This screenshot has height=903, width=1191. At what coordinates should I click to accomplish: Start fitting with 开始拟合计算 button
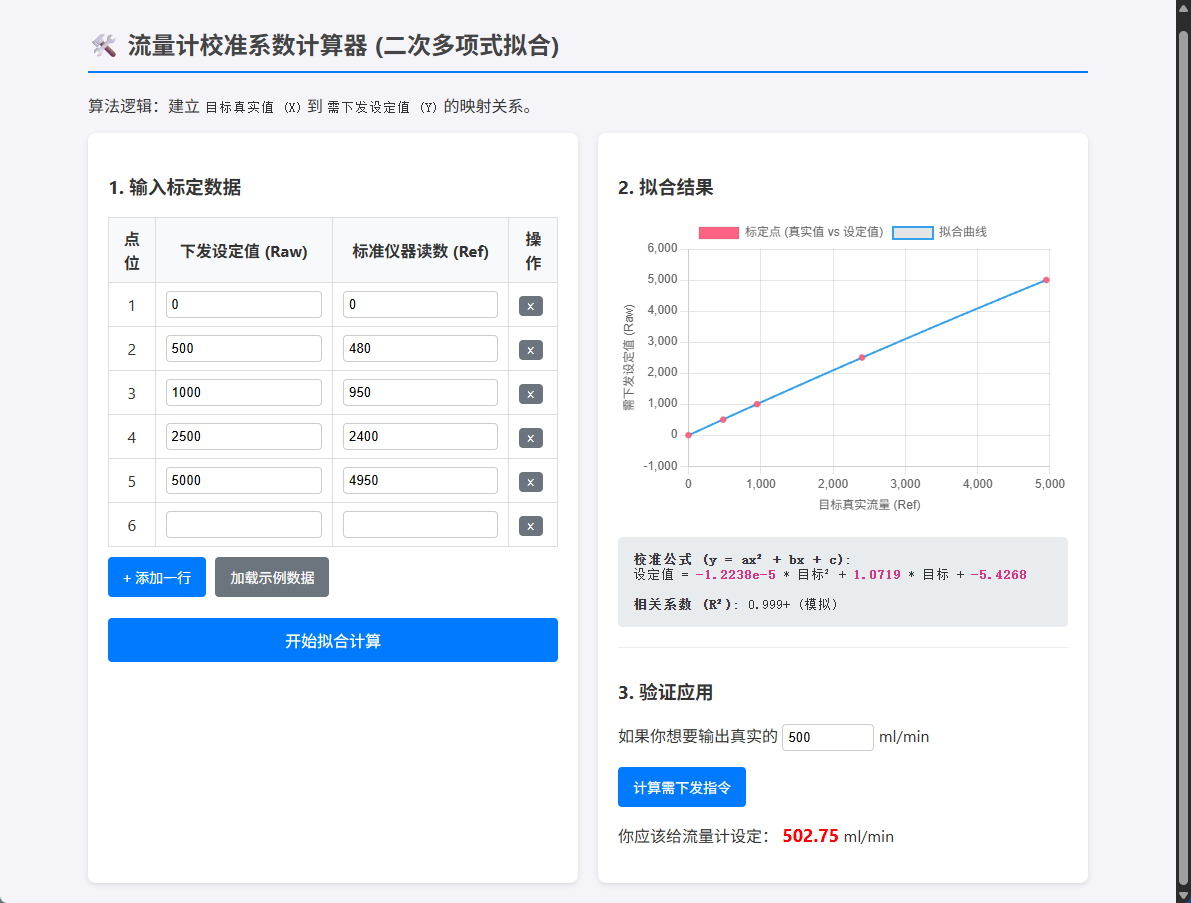click(333, 641)
